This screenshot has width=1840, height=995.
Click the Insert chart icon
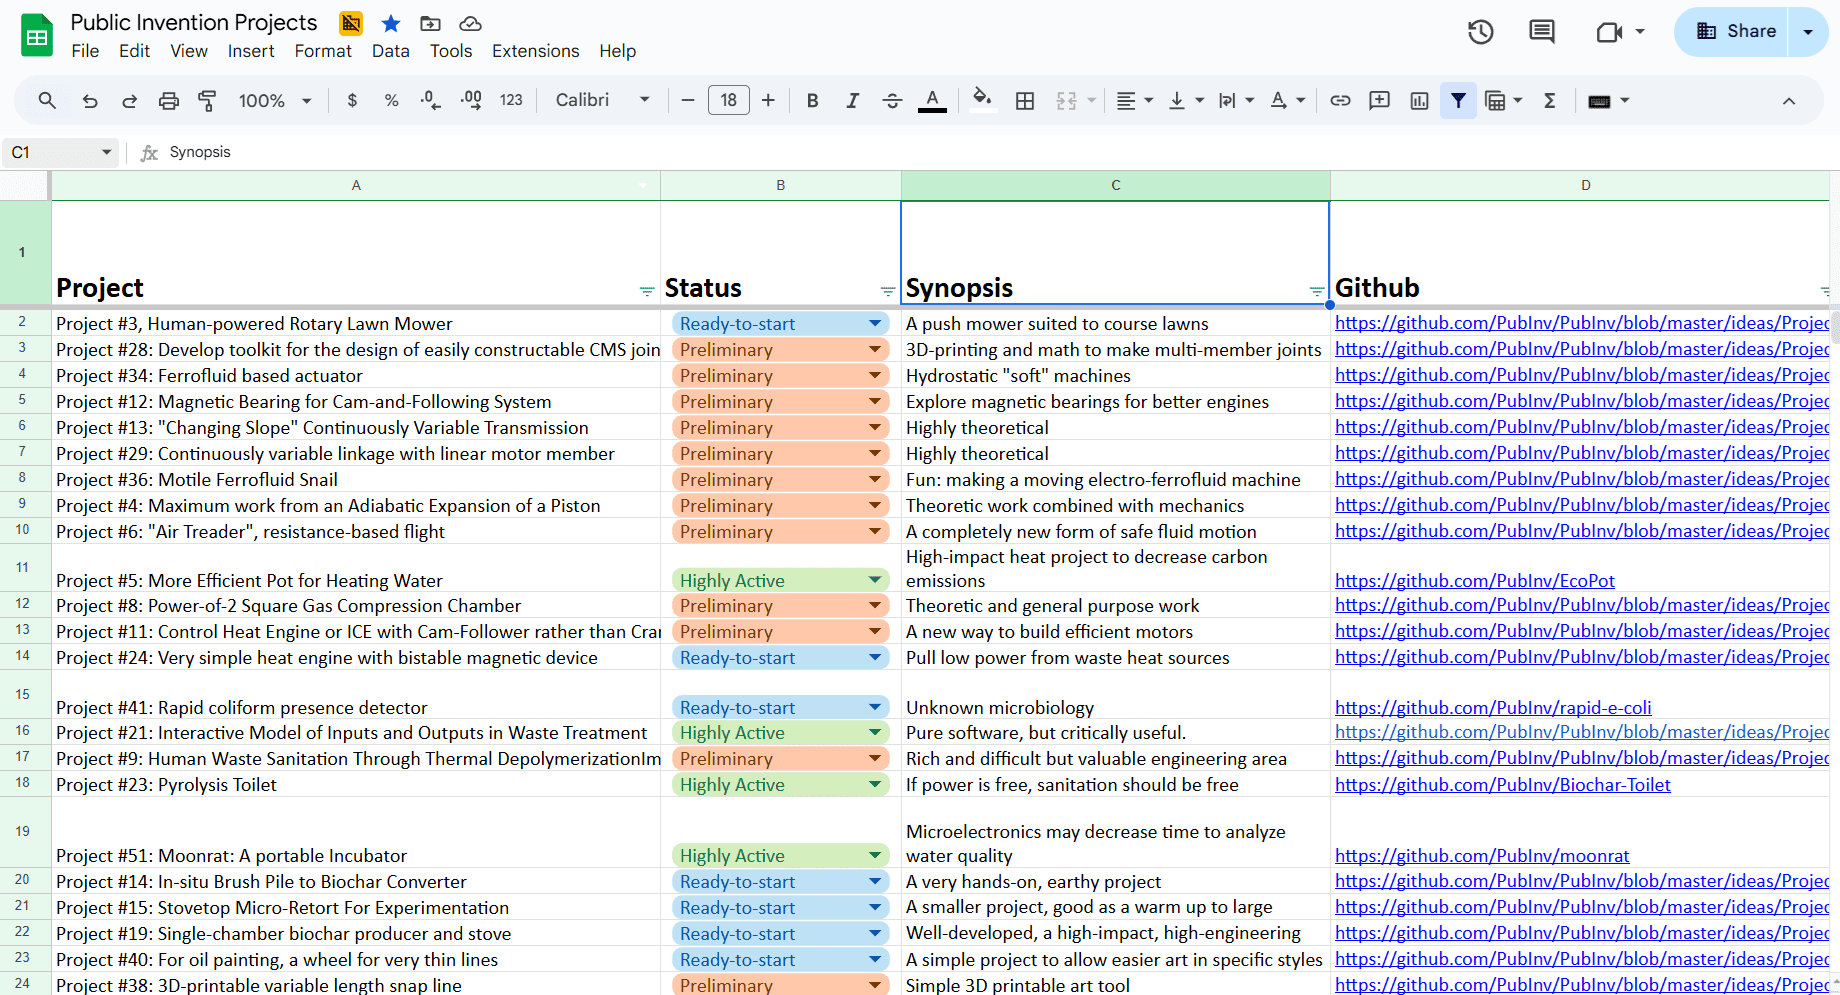tap(1419, 101)
